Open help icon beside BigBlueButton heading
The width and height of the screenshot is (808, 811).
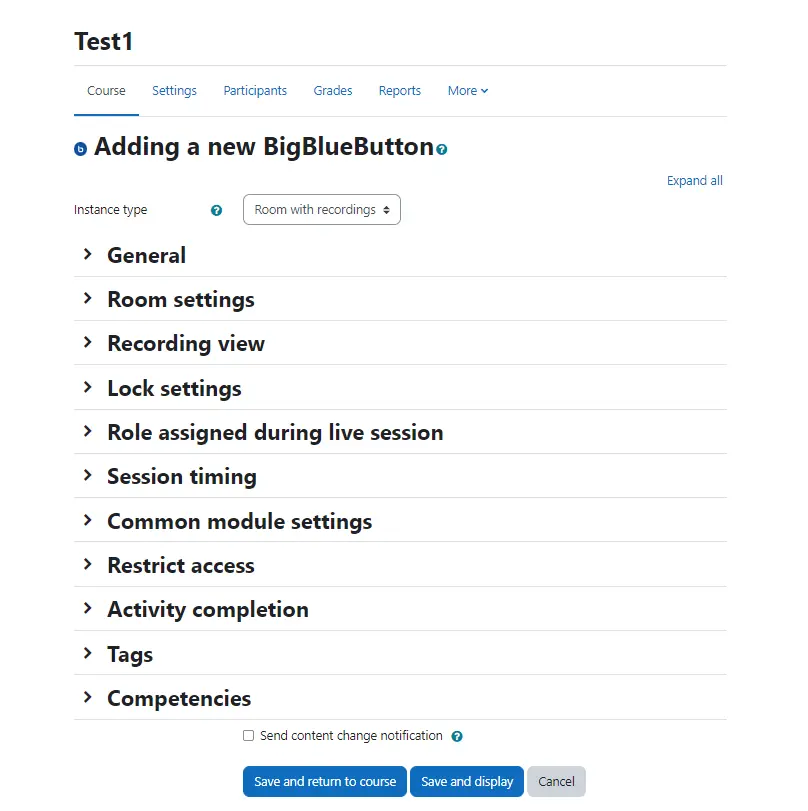coord(442,150)
